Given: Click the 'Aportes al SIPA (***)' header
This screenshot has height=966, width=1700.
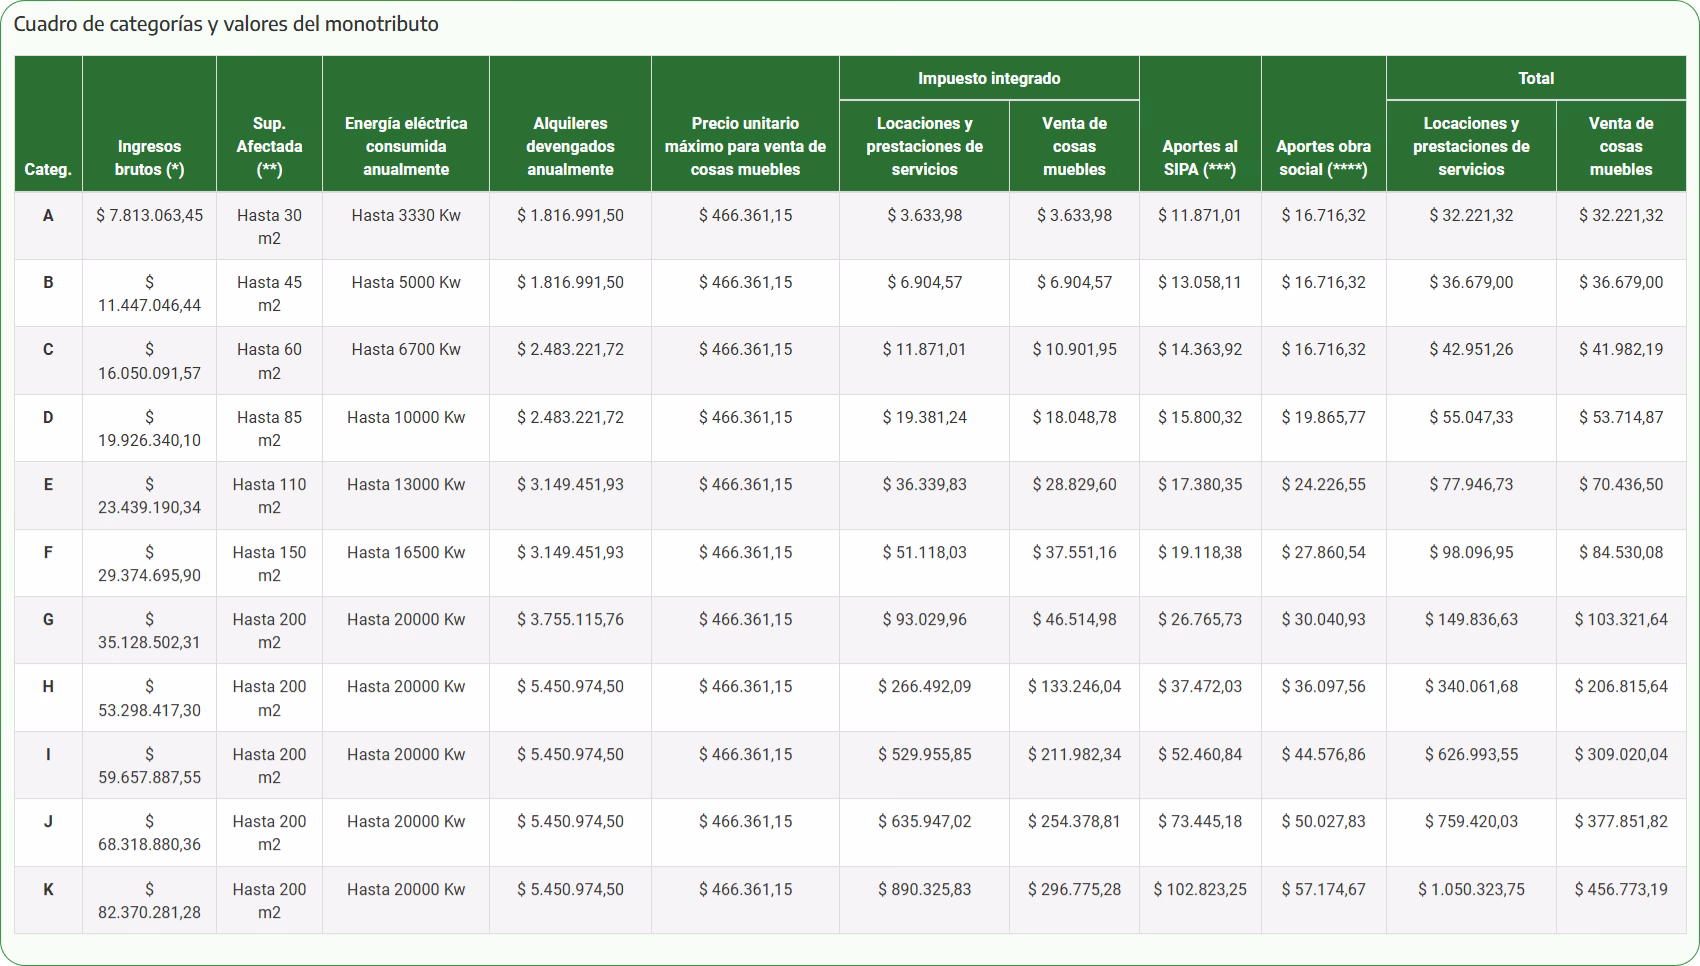Looking at the screenshot, I should click(1200, 158).
